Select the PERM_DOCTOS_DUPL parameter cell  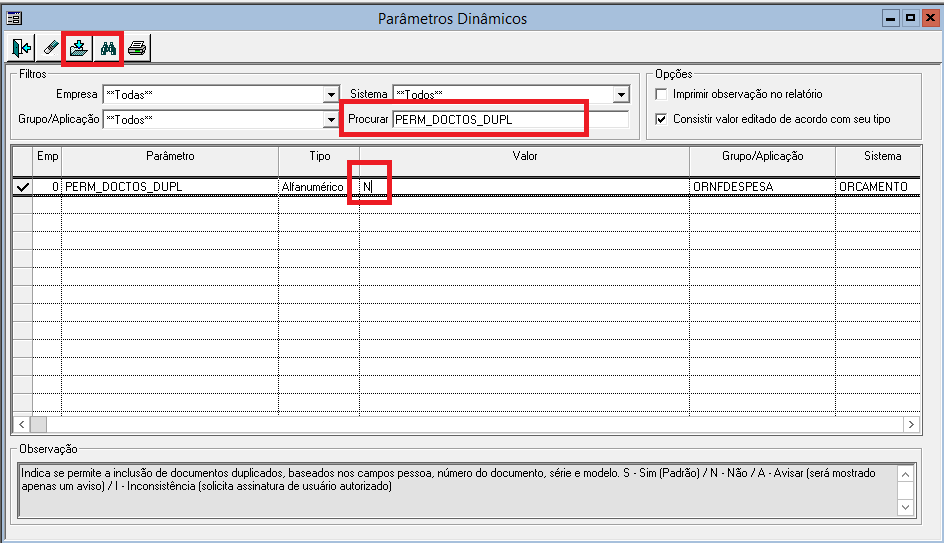click(170, 187)
